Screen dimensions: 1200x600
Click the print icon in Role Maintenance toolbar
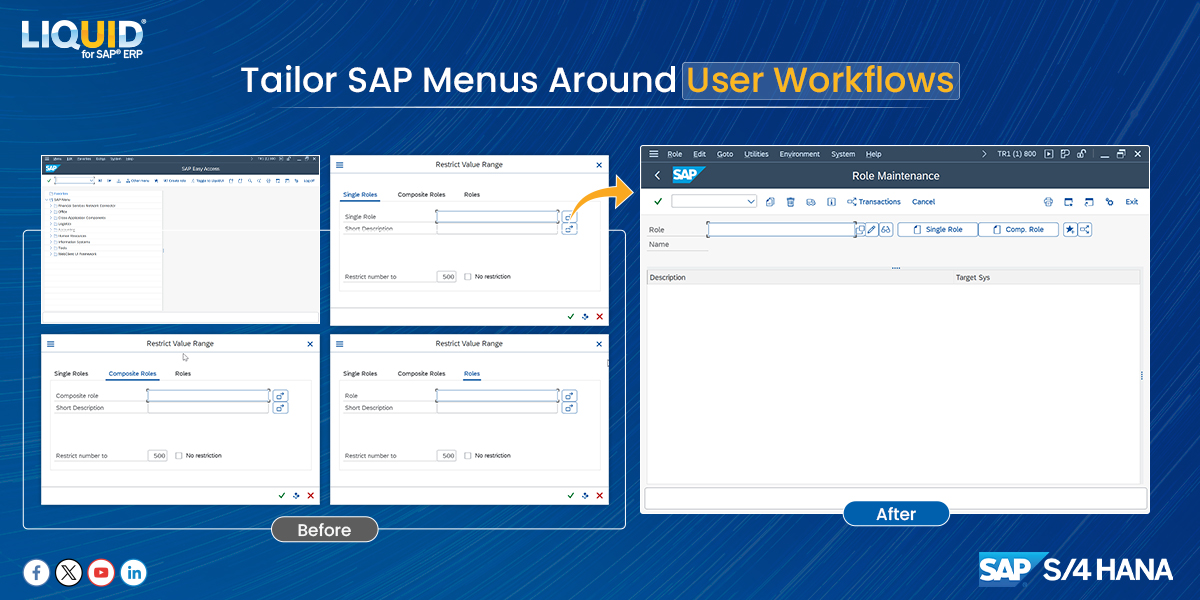tap(1048, 202)
